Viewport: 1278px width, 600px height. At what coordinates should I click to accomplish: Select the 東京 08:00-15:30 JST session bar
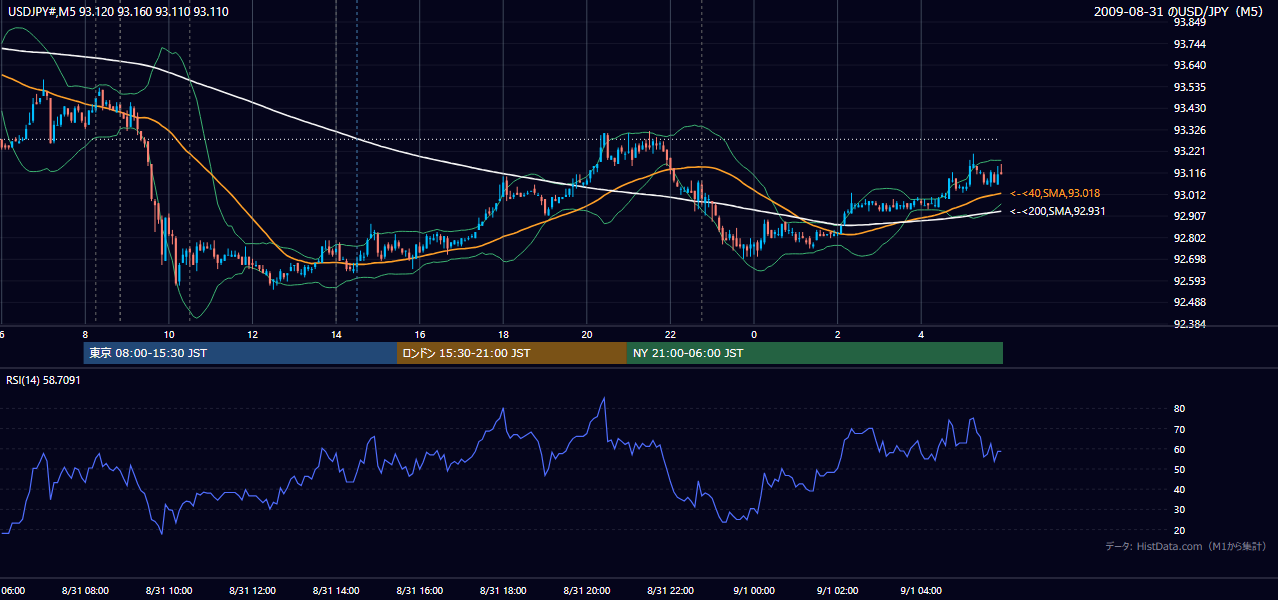tap(240, 353)
